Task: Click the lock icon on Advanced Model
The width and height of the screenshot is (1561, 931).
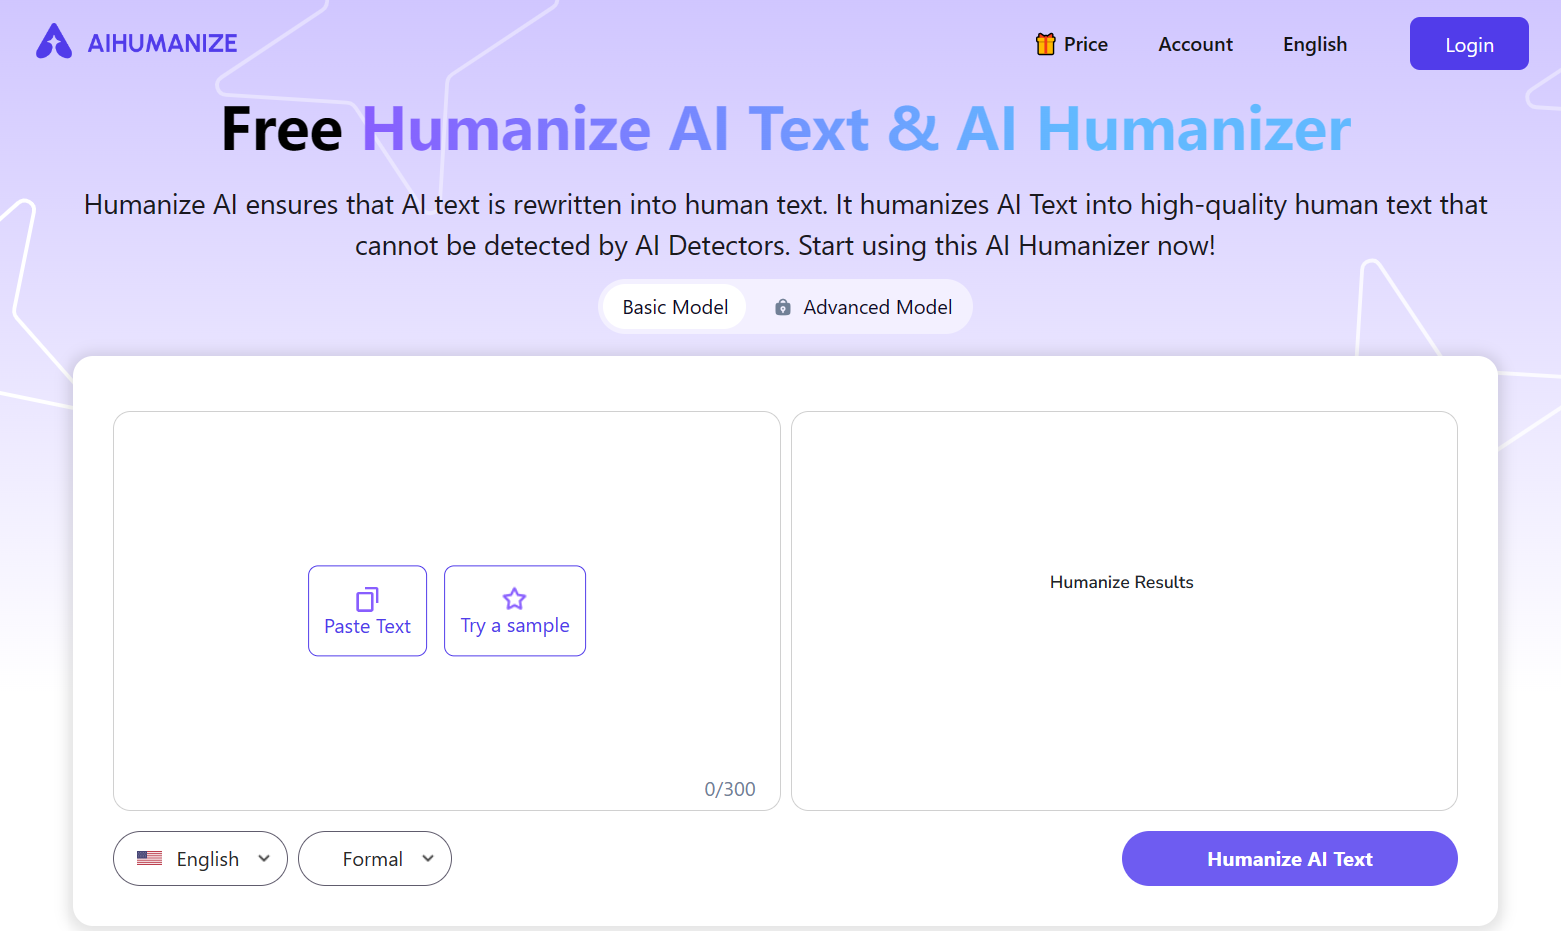Action: click(x=783, y=307)
